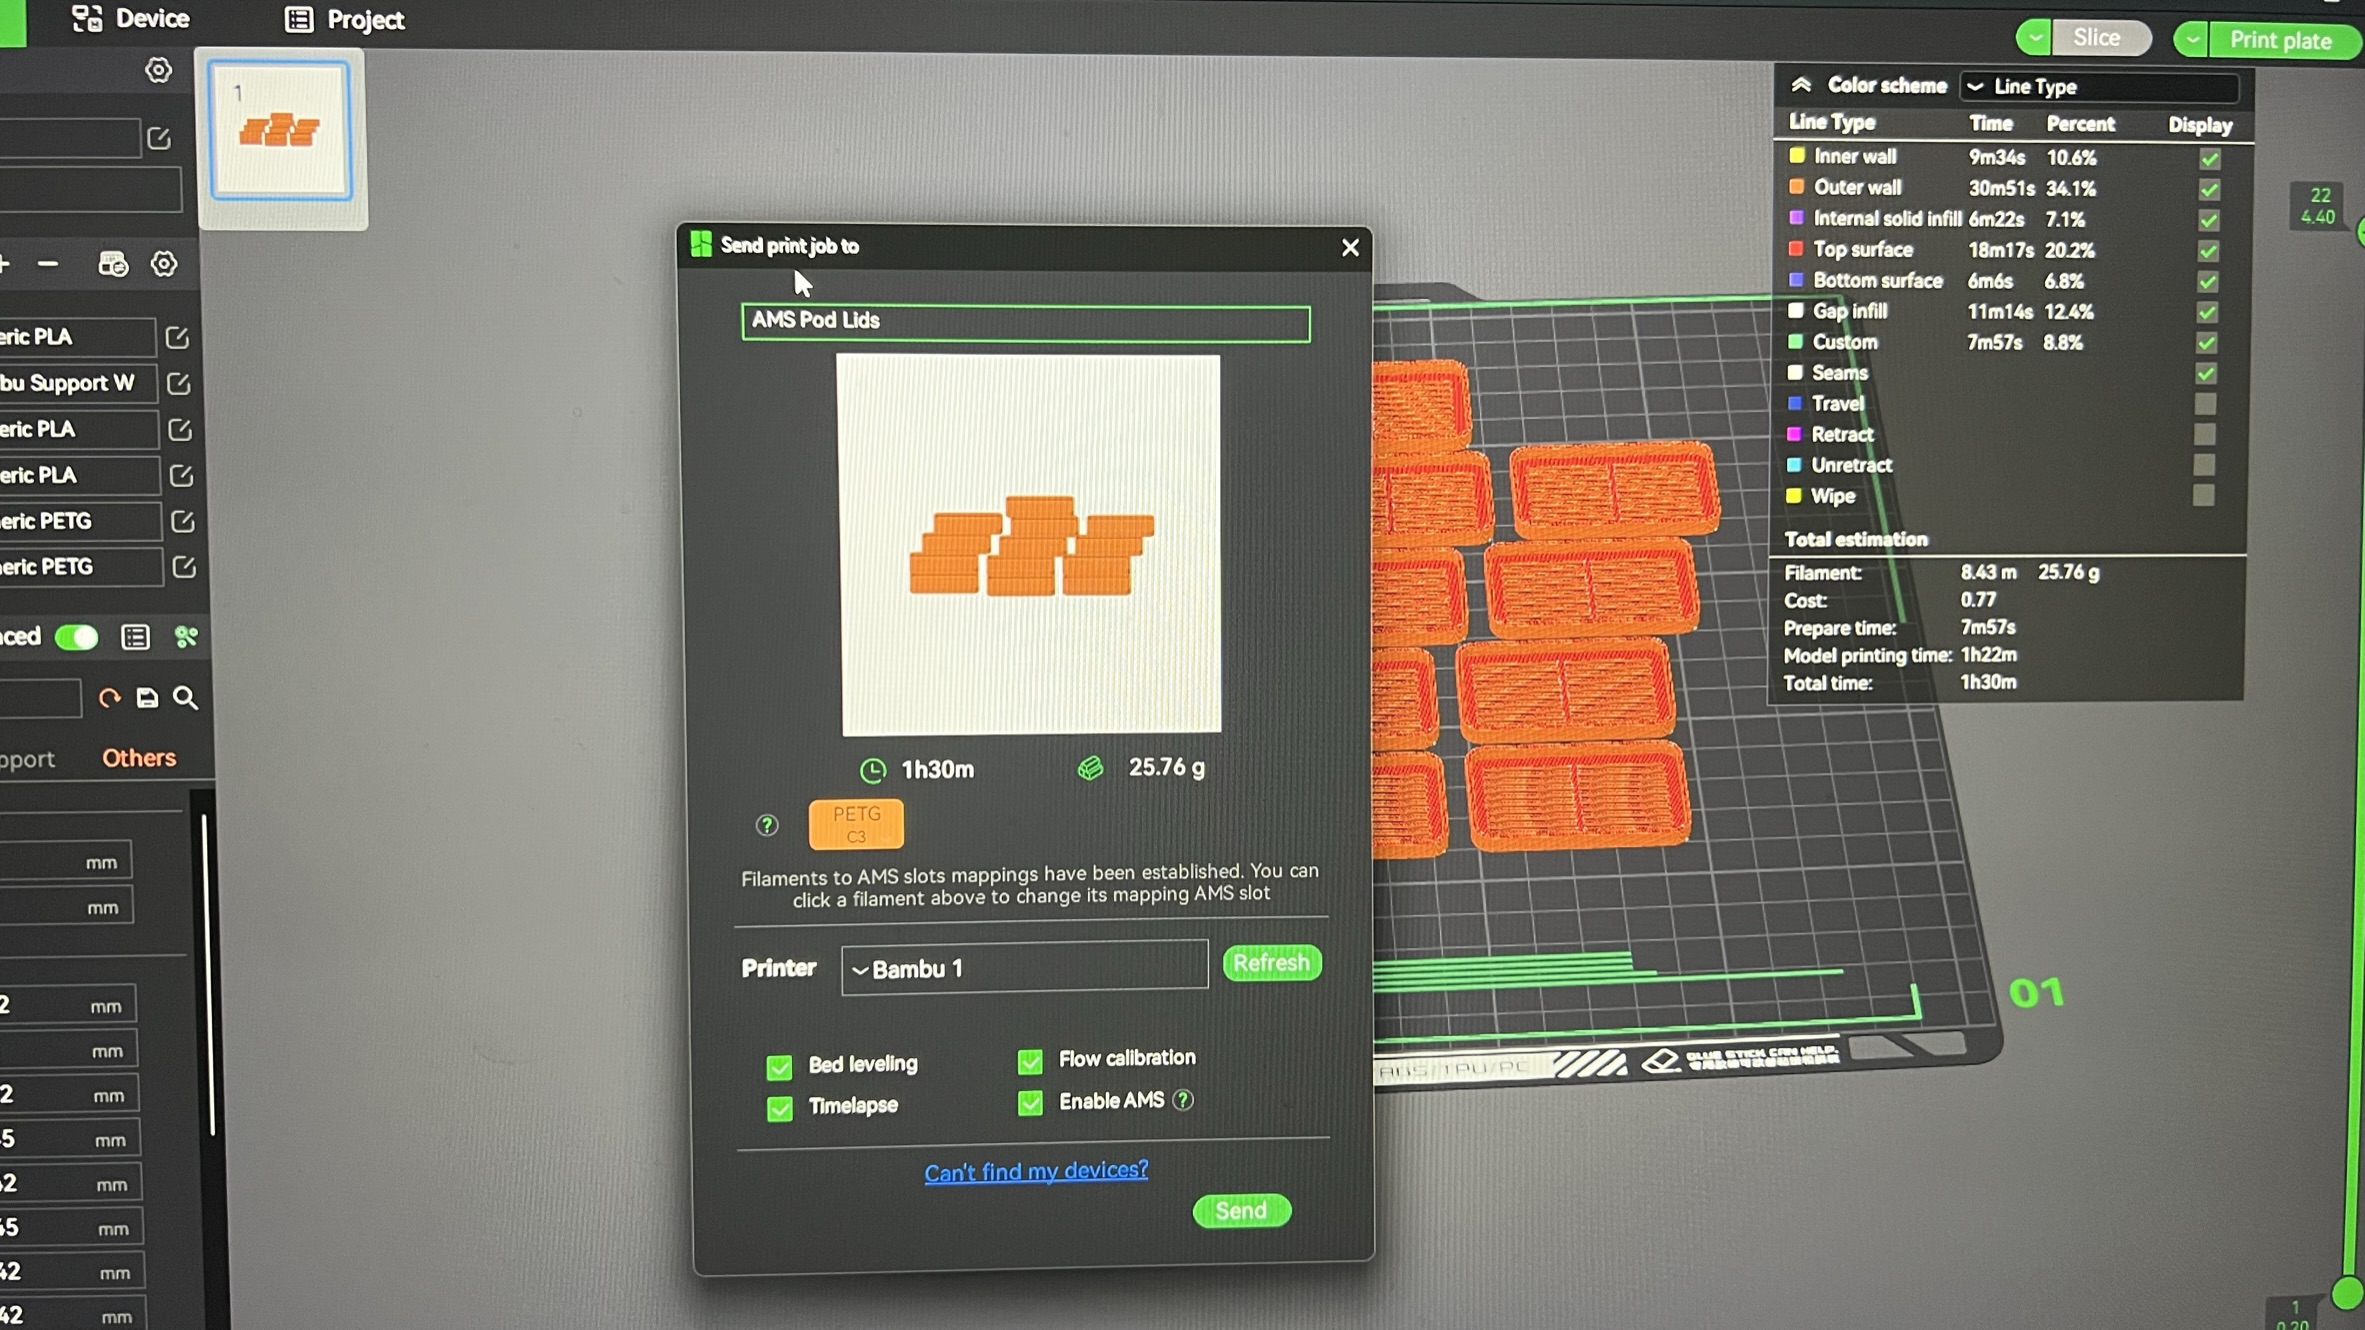Click the search magnifier icon in settings panel
Screen dimensions: 2365x1330
(185, 698)
